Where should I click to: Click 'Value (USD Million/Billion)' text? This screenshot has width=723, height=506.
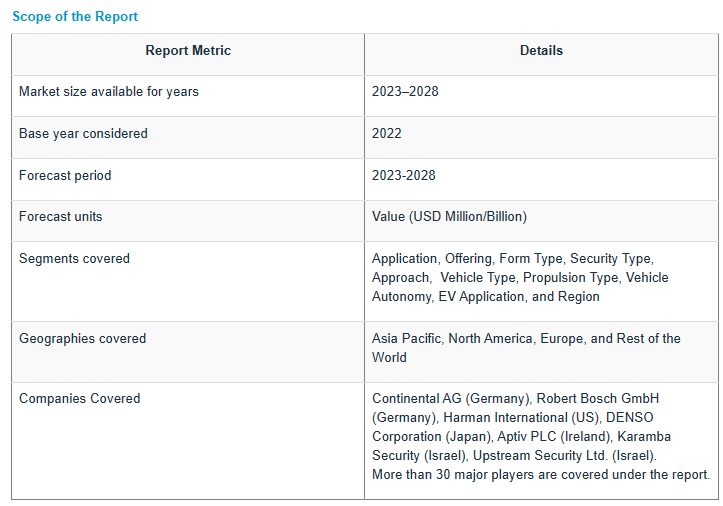(x=449, y=217)
